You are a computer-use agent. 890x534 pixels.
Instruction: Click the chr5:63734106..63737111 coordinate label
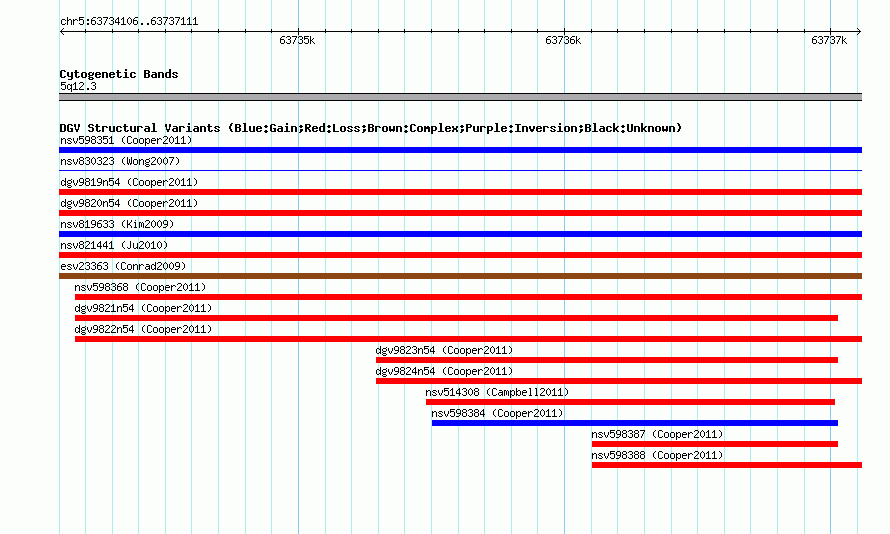click(129, 22)
